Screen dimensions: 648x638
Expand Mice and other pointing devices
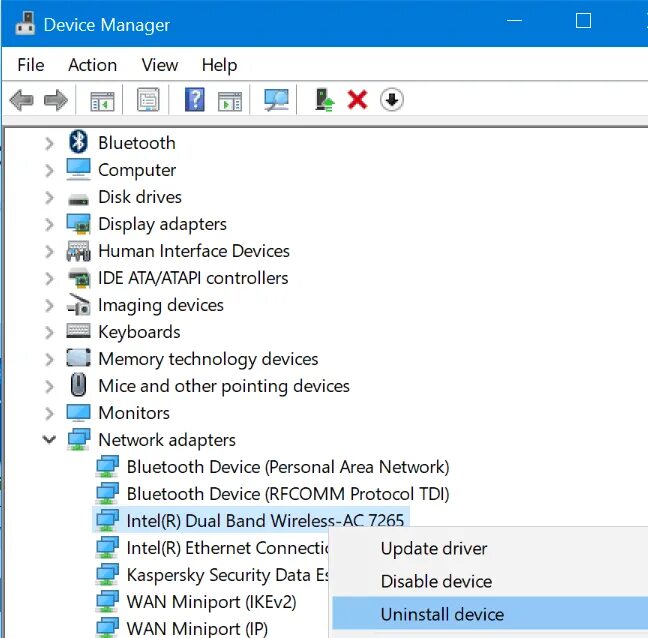(x=49, y=386)
